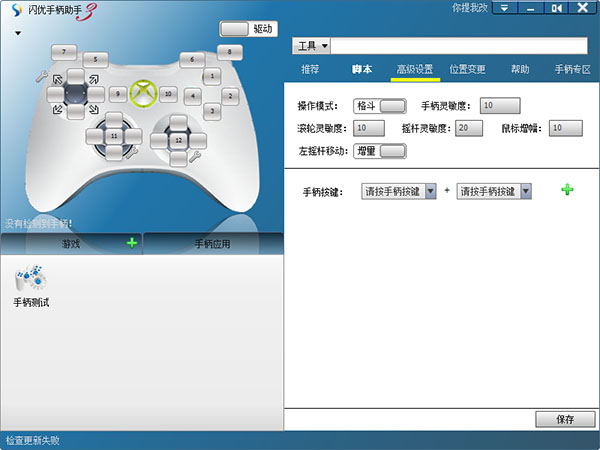This screenshot has width=600, height=450.
Task: Select D-pad up-left diagonal arrow
Action: pyautogui.click(x=57, y=79)
